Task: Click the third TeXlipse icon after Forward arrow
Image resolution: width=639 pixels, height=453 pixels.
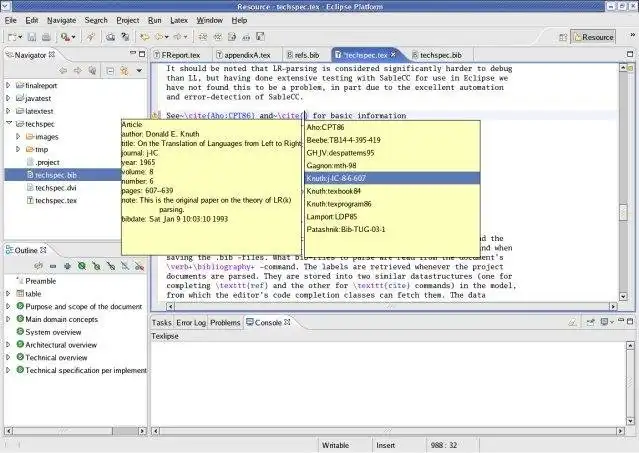Action: click(x=232, y=37)
